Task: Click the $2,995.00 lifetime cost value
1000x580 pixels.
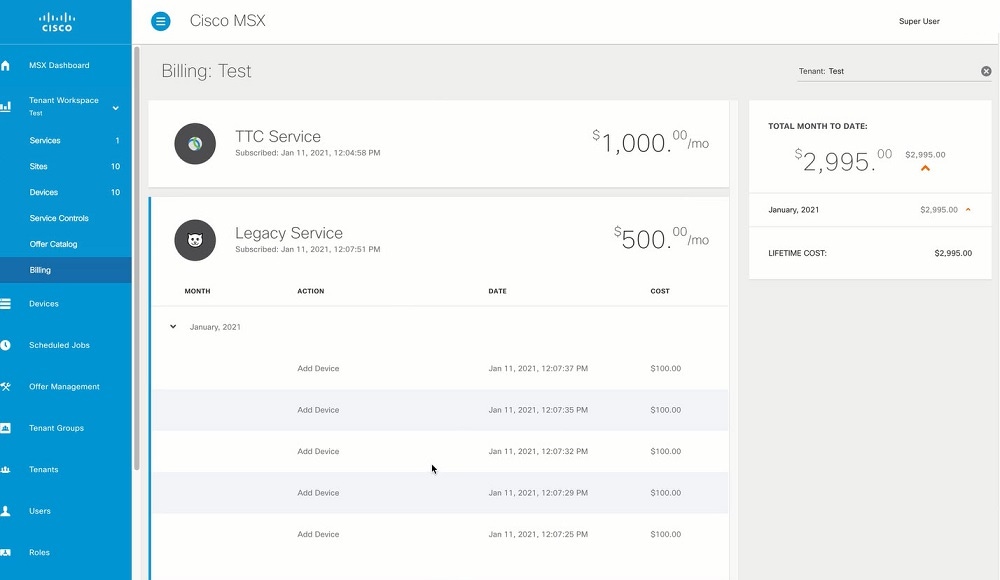Action: [x=953, y=253]
